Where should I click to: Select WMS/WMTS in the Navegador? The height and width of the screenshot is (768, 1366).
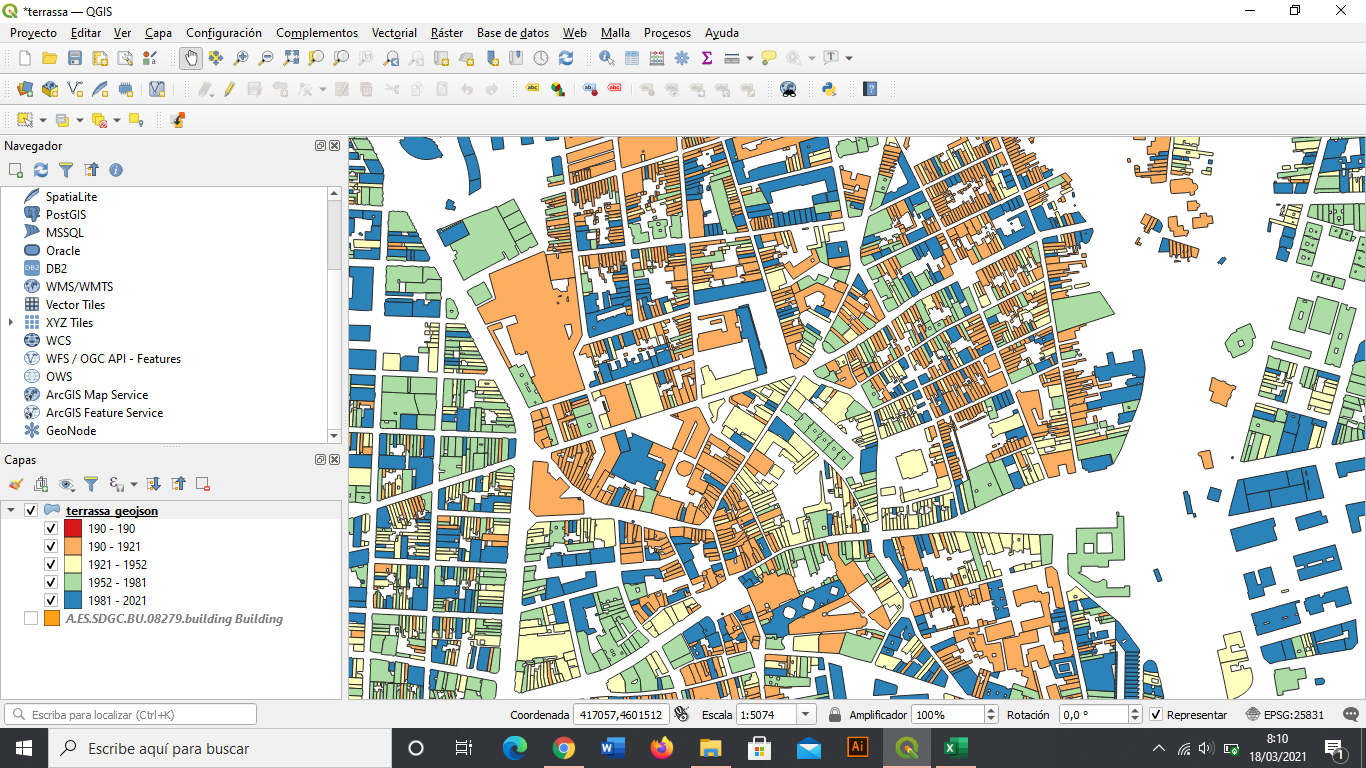[x=79, y=287]
